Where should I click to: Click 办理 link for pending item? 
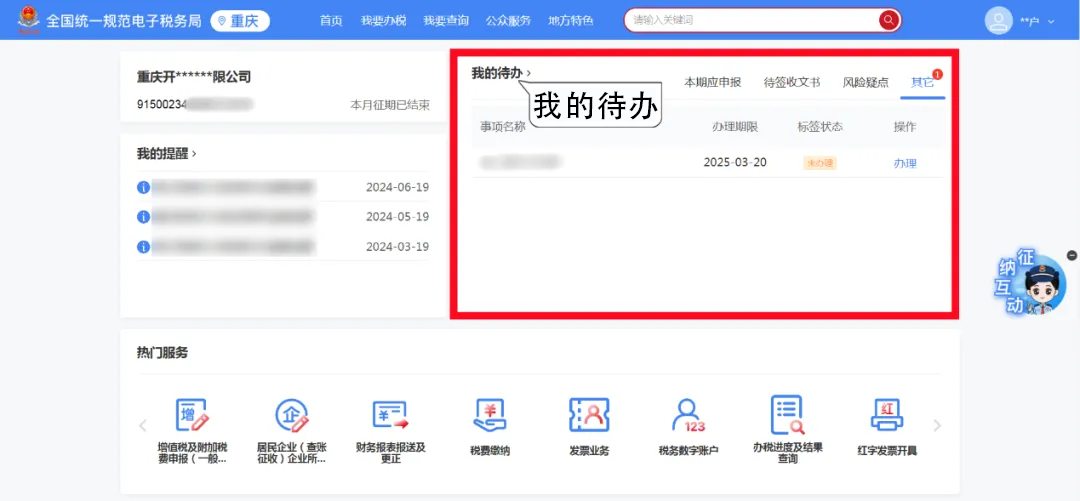click(904, 163)
